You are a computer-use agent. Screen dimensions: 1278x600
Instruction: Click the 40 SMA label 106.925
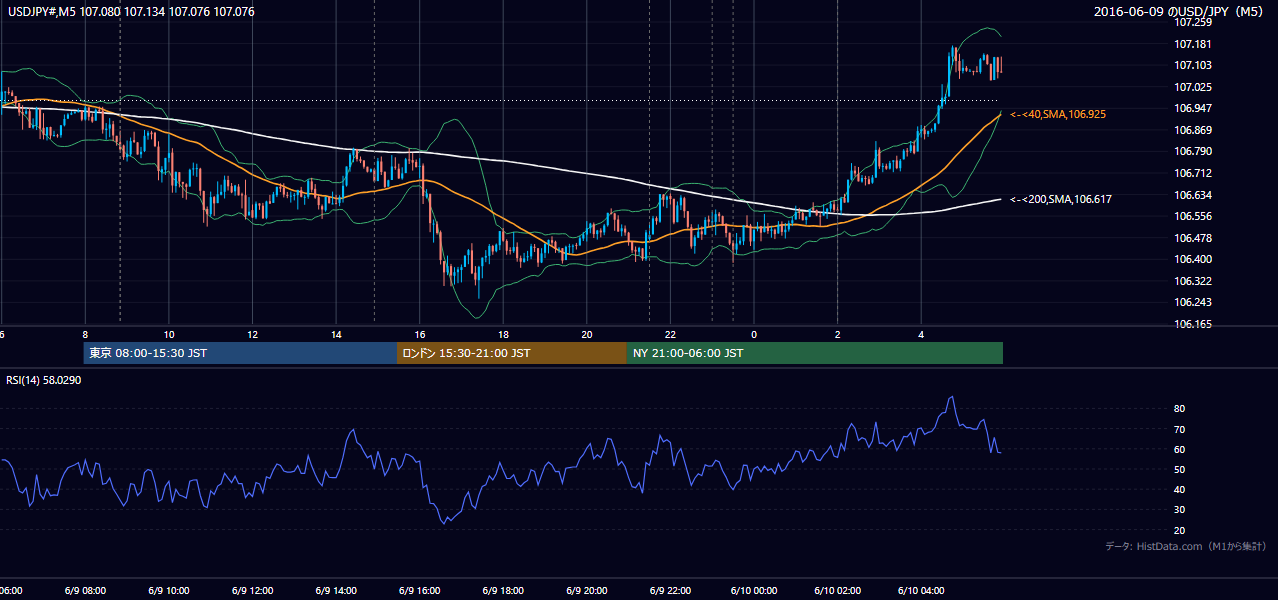click(x=1057, y=115)
